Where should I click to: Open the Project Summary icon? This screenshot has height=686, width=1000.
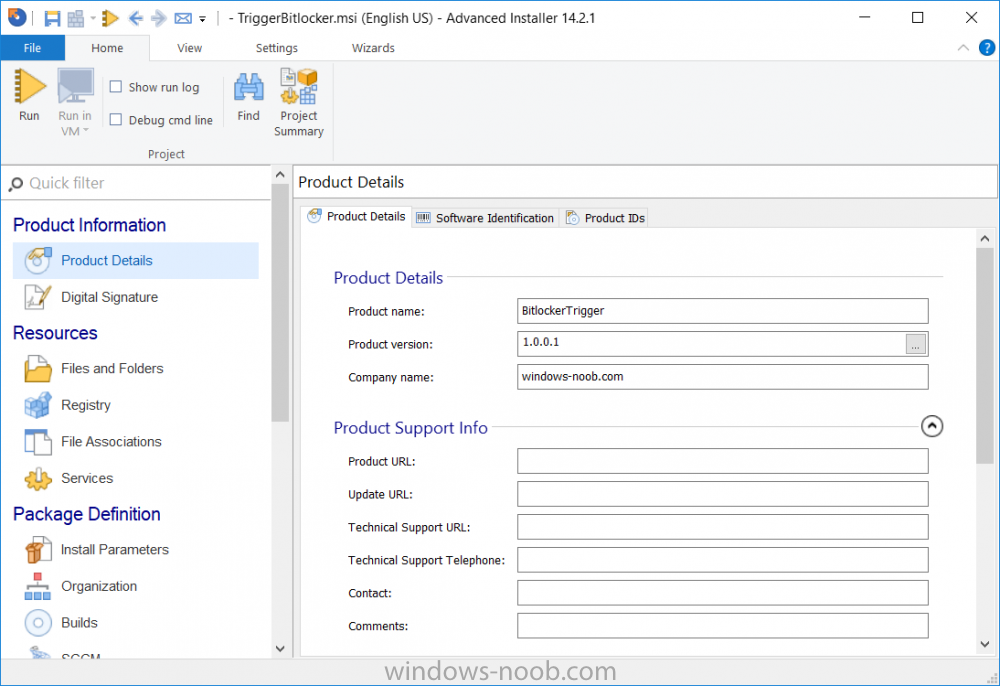click(x=298, y=100)
